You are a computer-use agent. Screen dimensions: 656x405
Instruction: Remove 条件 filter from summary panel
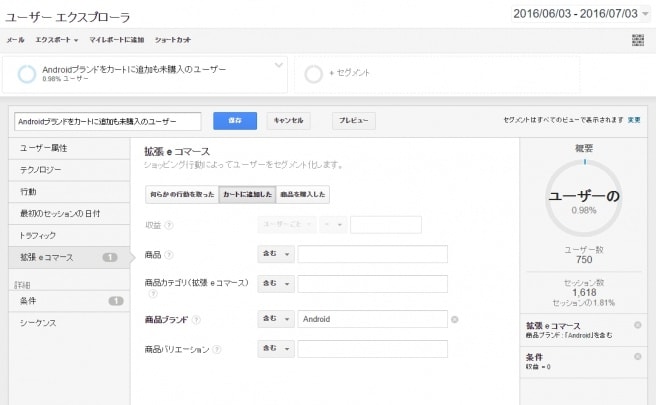pos(637,356)
